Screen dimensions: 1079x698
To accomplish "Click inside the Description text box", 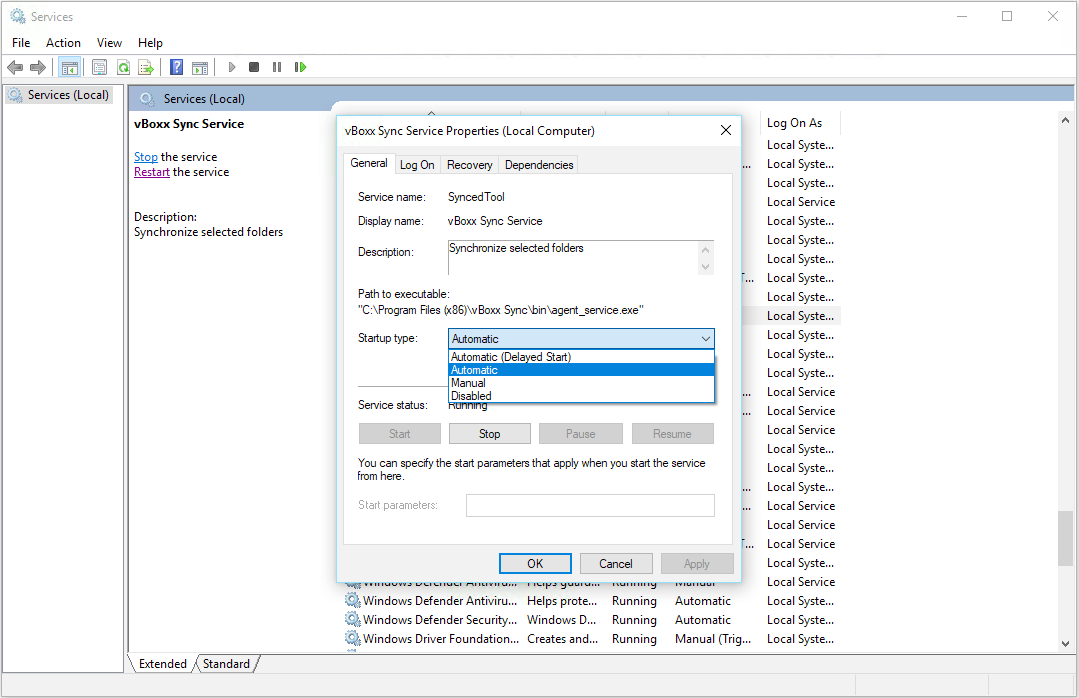I will [573, 257].
